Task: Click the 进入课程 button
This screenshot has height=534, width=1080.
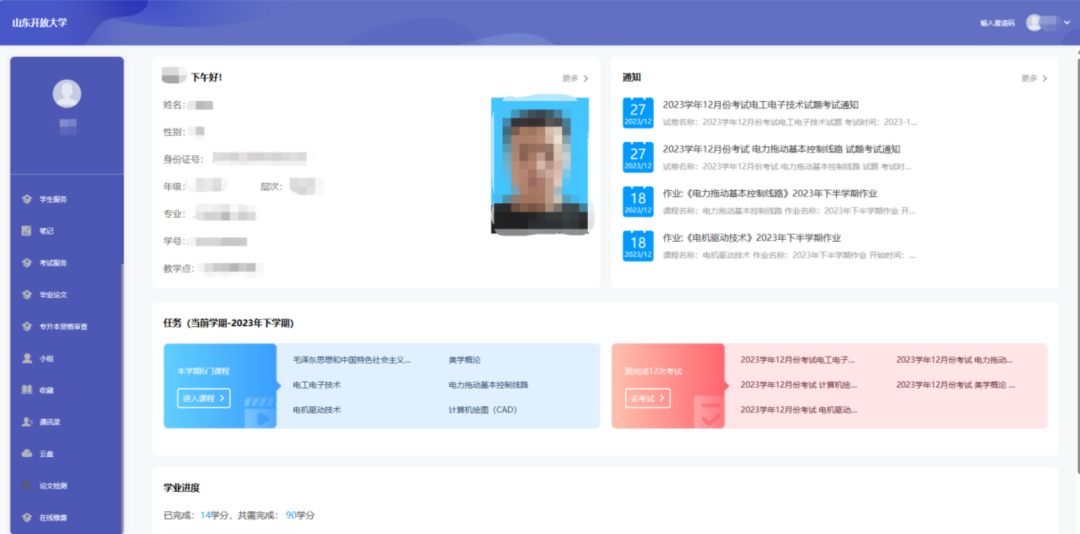Action: pyautogui.click(x=204, y=398)
